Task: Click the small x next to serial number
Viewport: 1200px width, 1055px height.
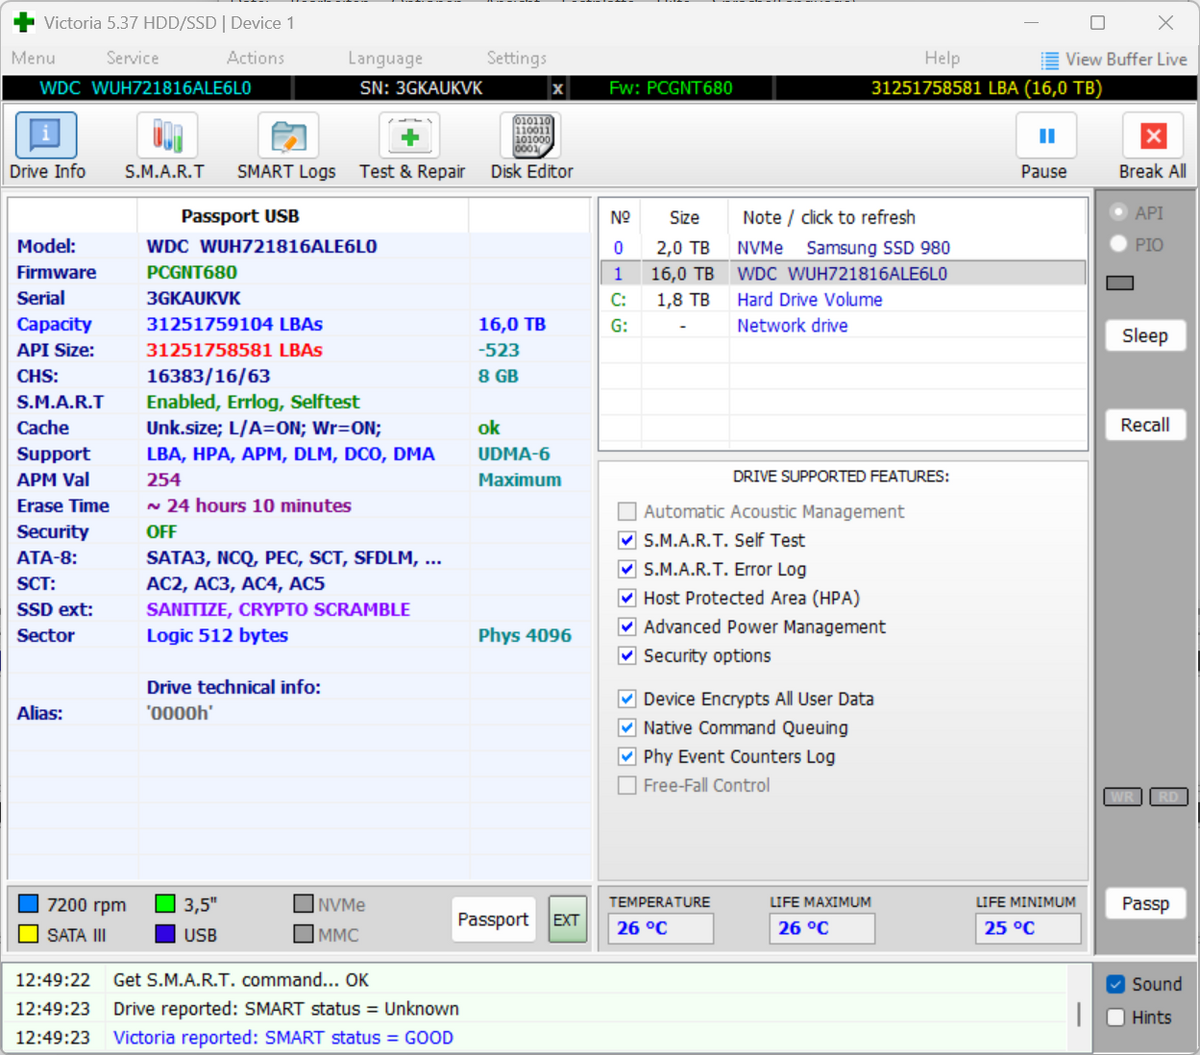Action: point(558,89)
